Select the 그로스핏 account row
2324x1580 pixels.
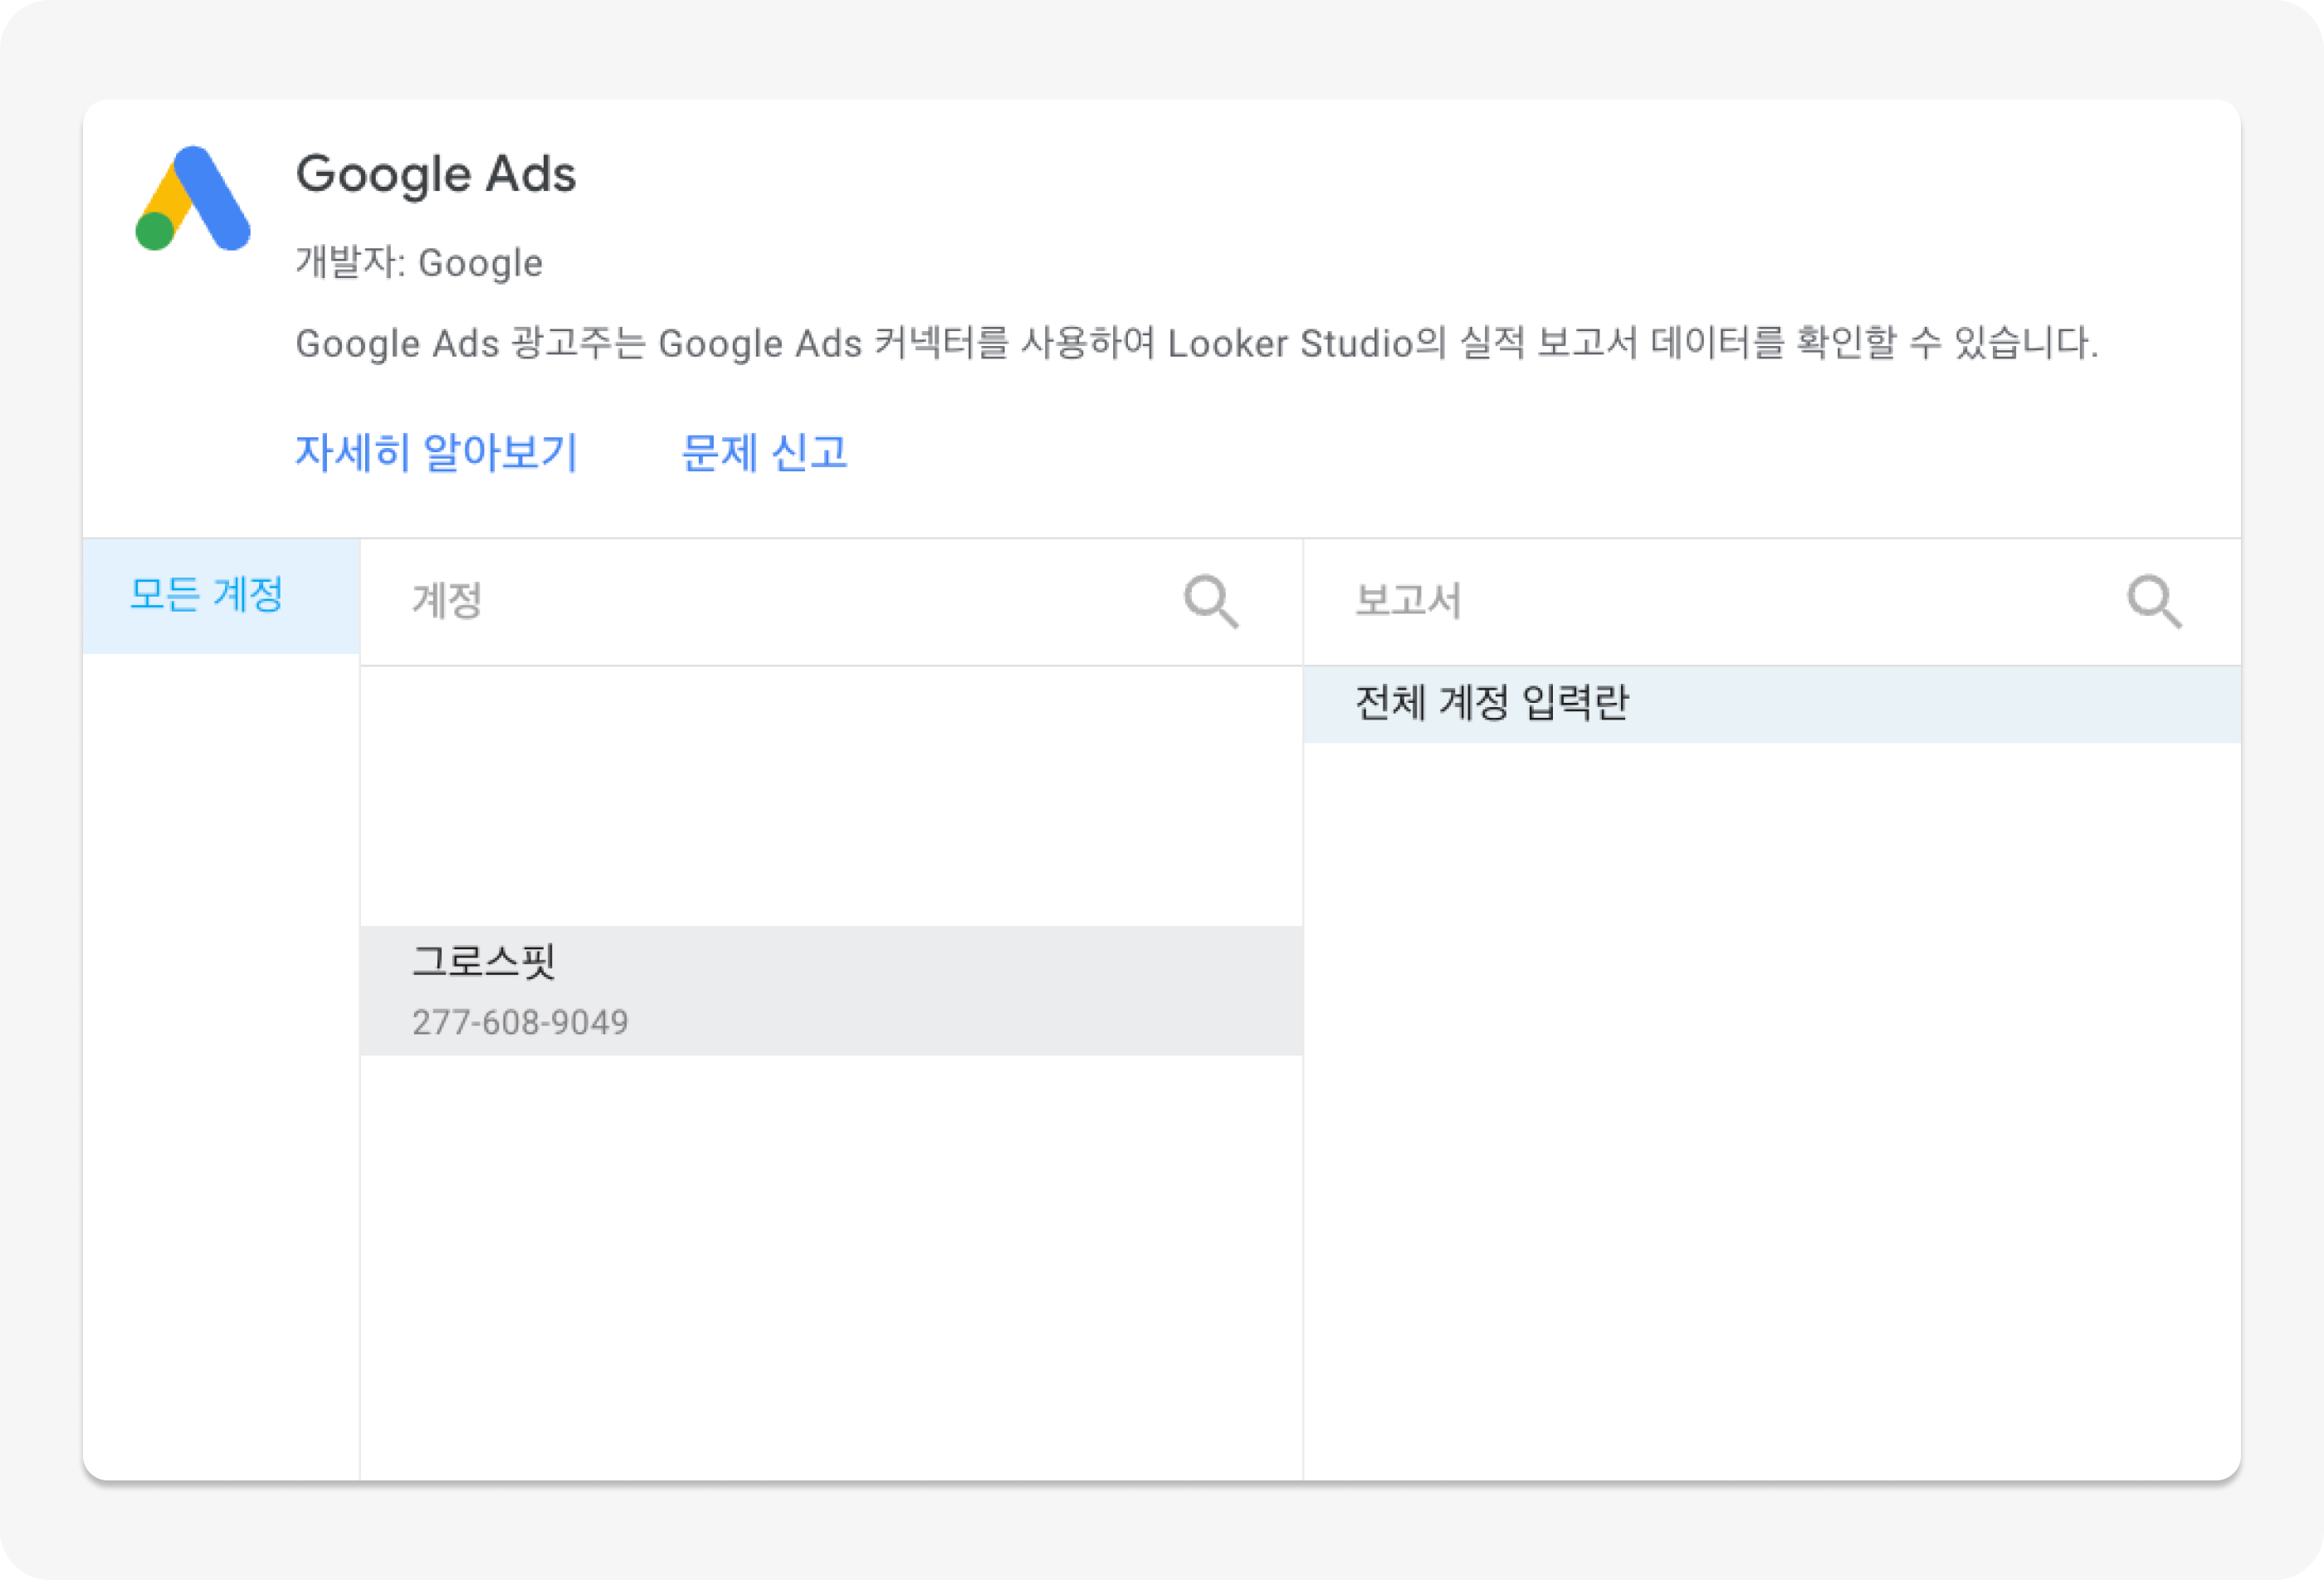point(831,990)
